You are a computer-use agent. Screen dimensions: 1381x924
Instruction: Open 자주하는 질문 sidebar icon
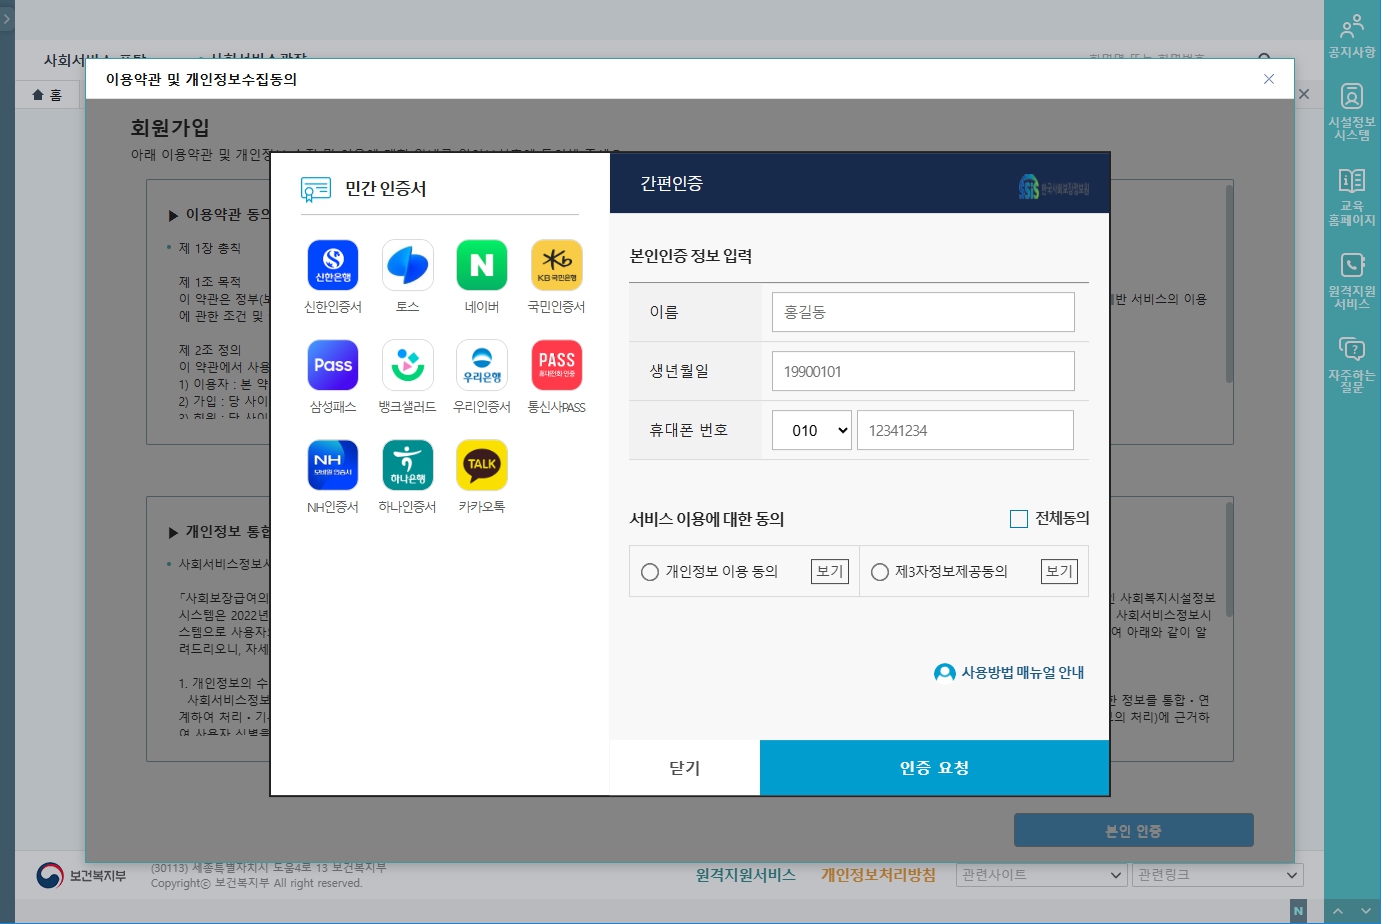click(1352, 365)
